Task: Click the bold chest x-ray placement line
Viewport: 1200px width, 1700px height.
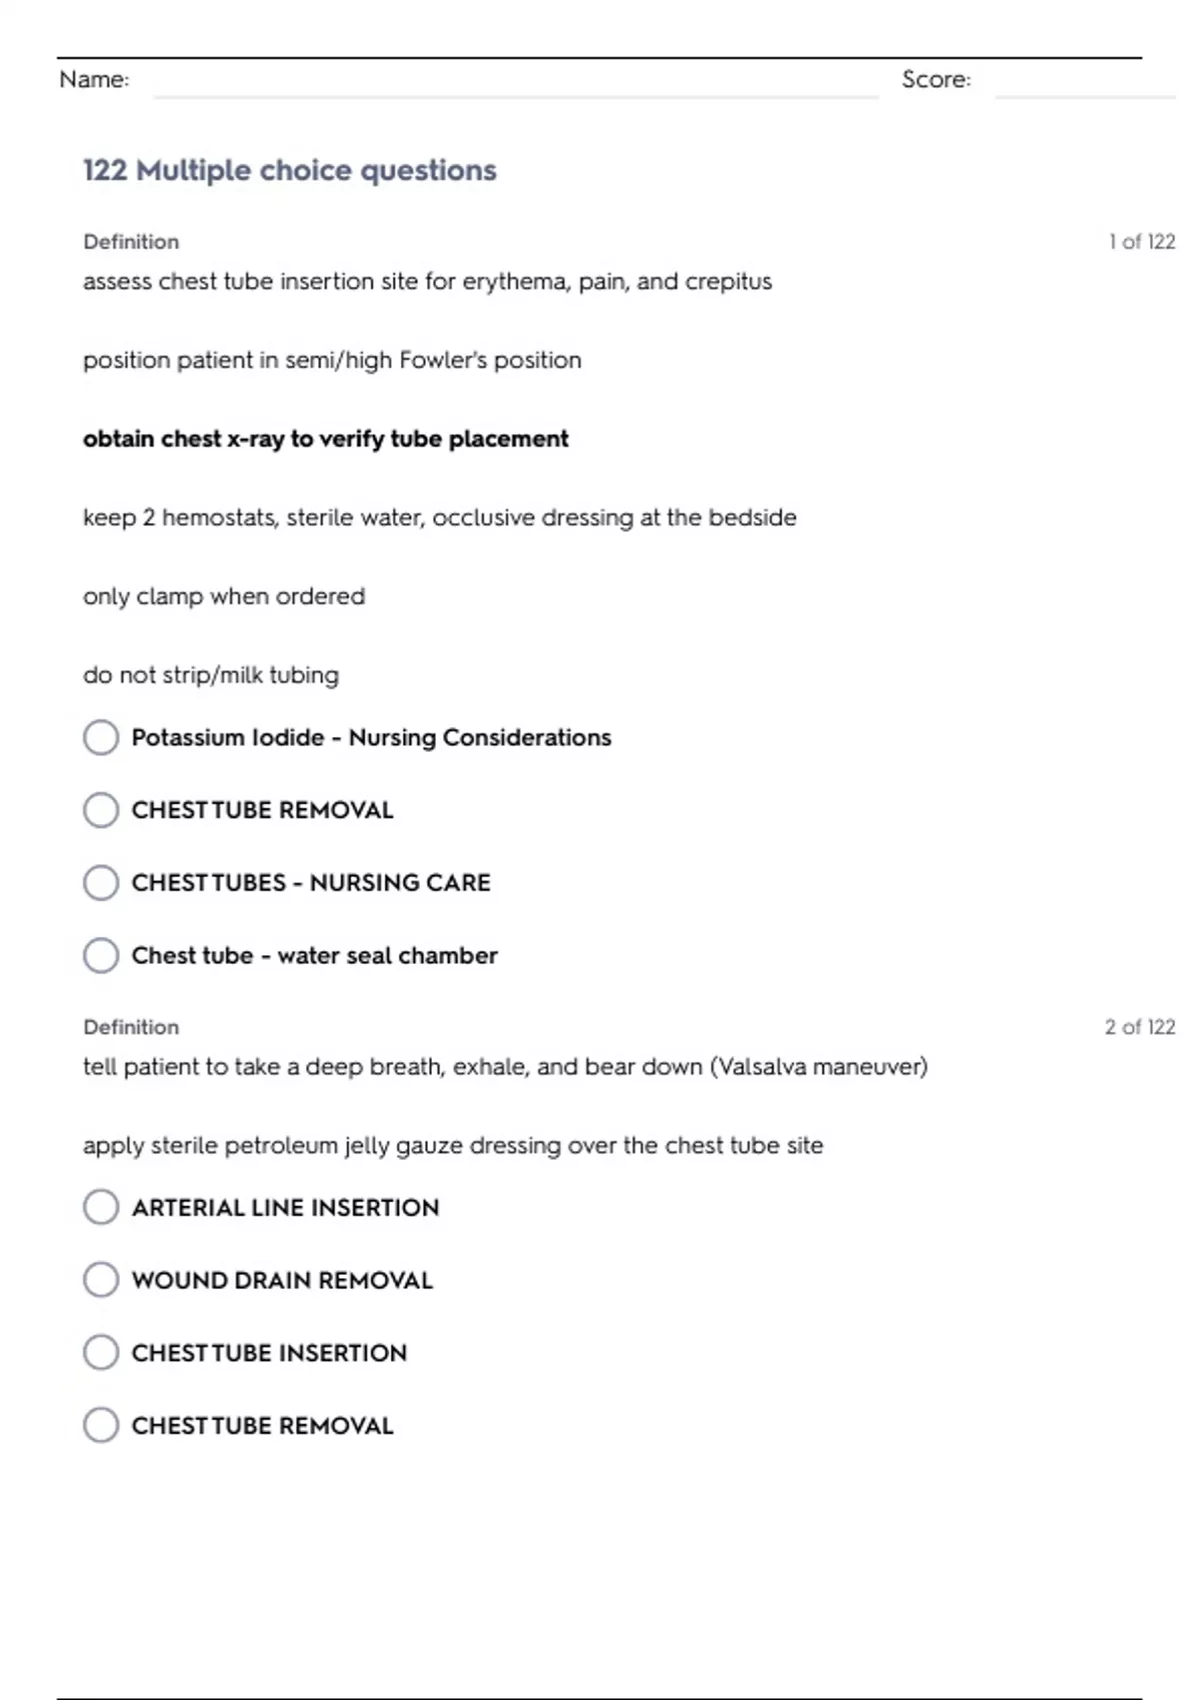Action: click(325, 439)
